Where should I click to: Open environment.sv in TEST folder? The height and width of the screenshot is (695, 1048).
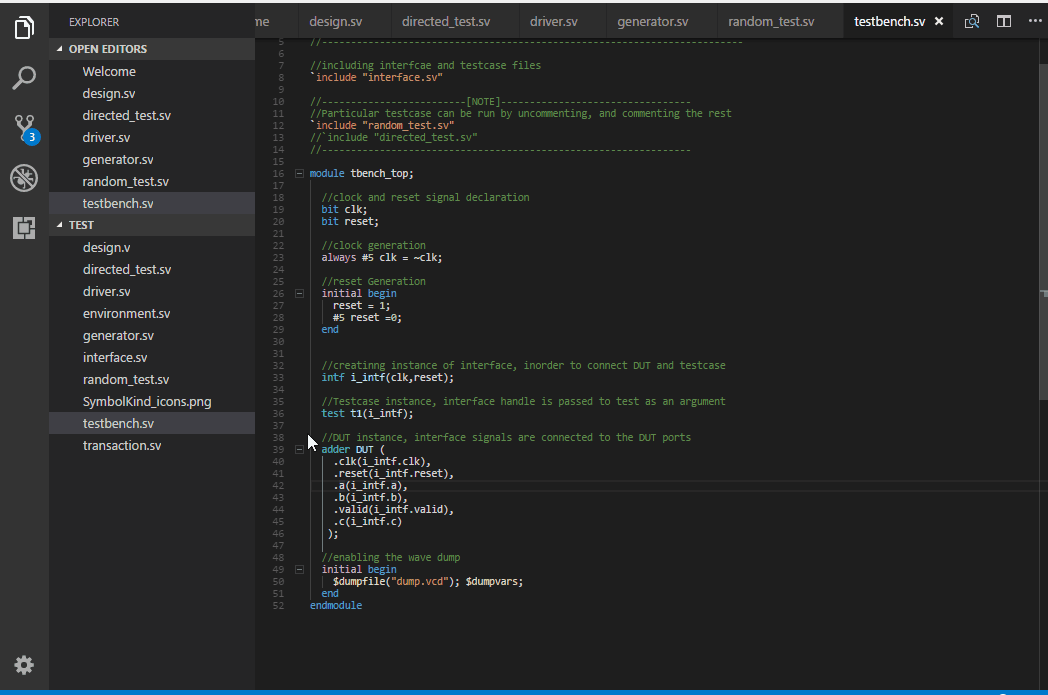click(x=152, y=313)
